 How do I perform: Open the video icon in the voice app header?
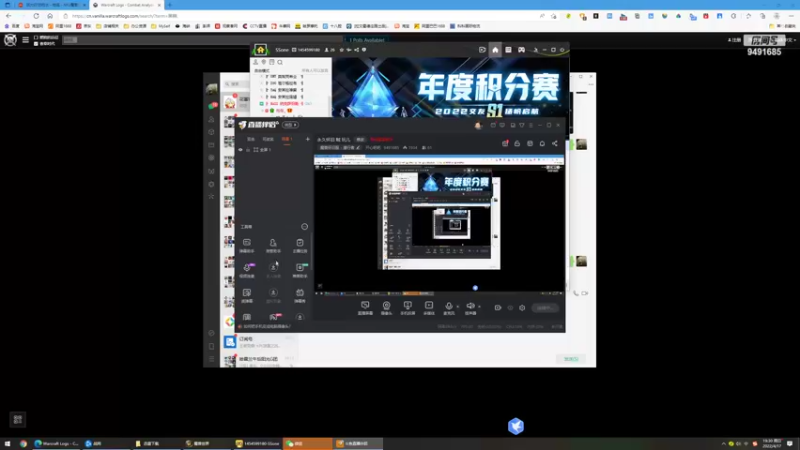(482, 50)
